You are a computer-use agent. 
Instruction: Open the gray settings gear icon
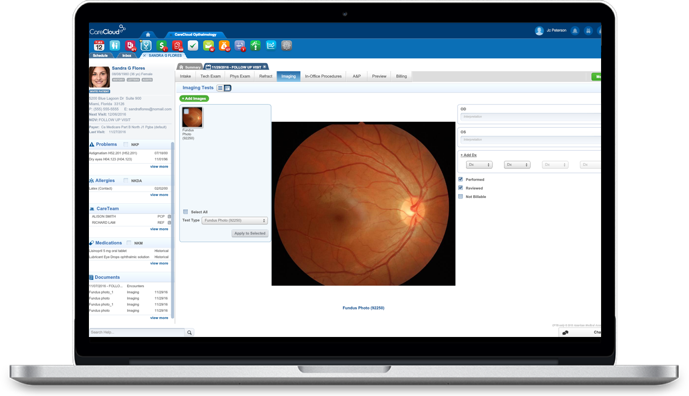tap(286, 45)
